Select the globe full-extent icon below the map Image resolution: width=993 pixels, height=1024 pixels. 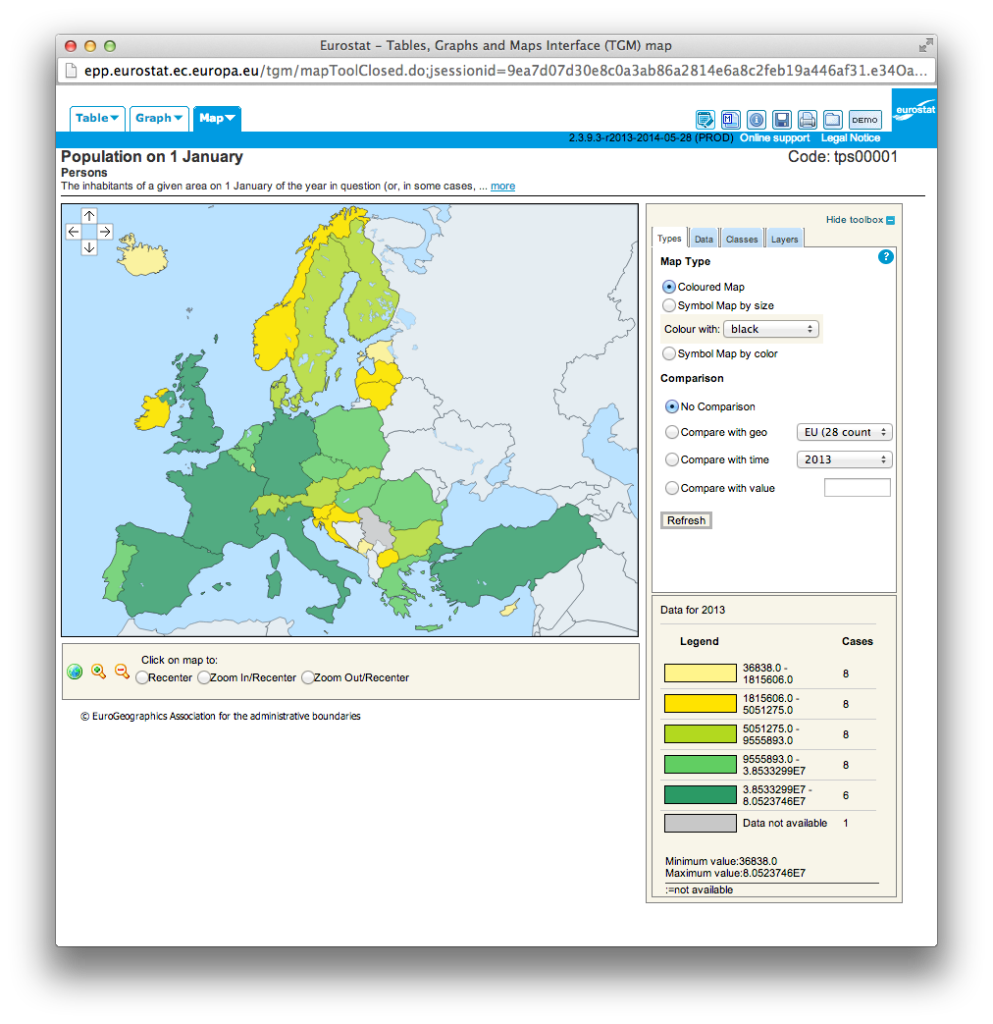tap(74, 671)
